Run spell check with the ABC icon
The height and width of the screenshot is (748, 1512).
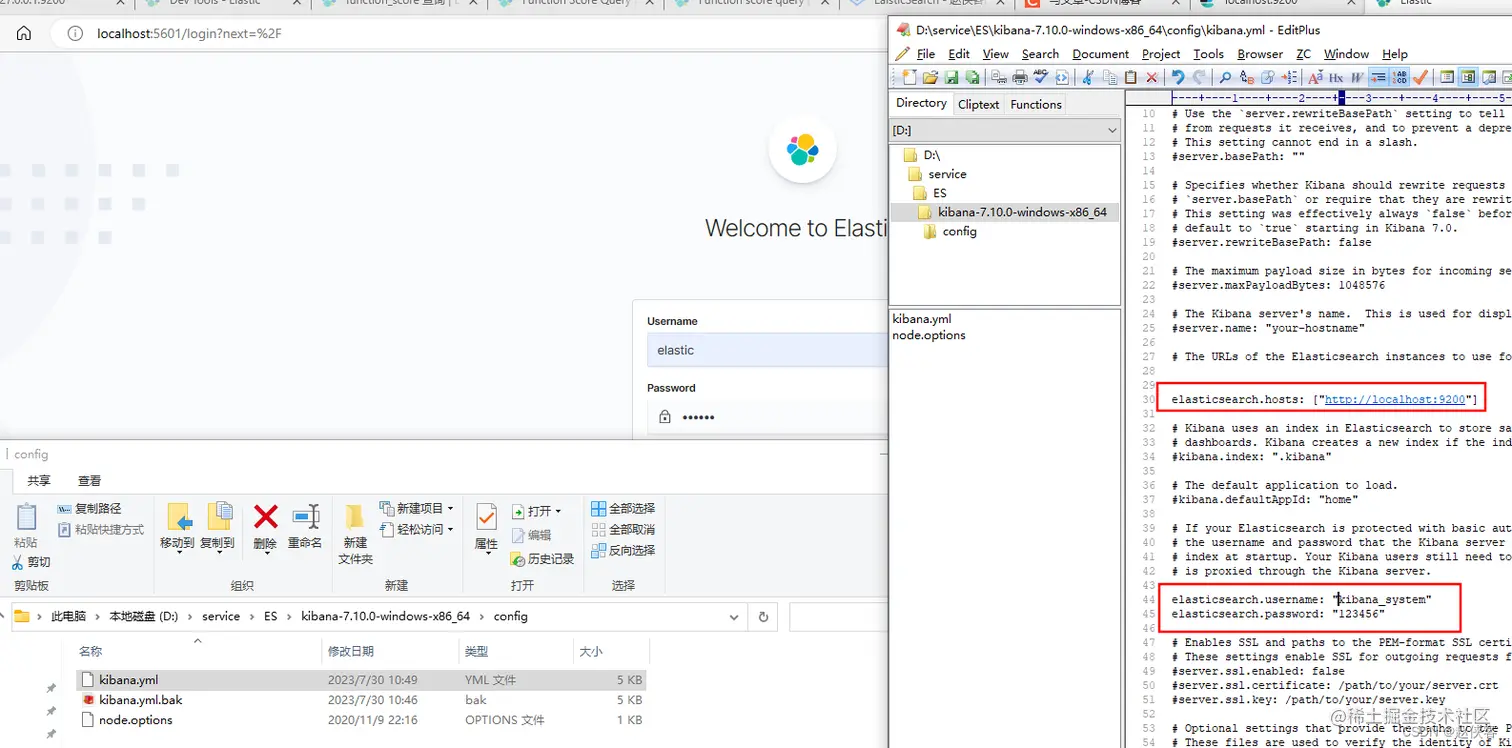tap(1041, 77)
